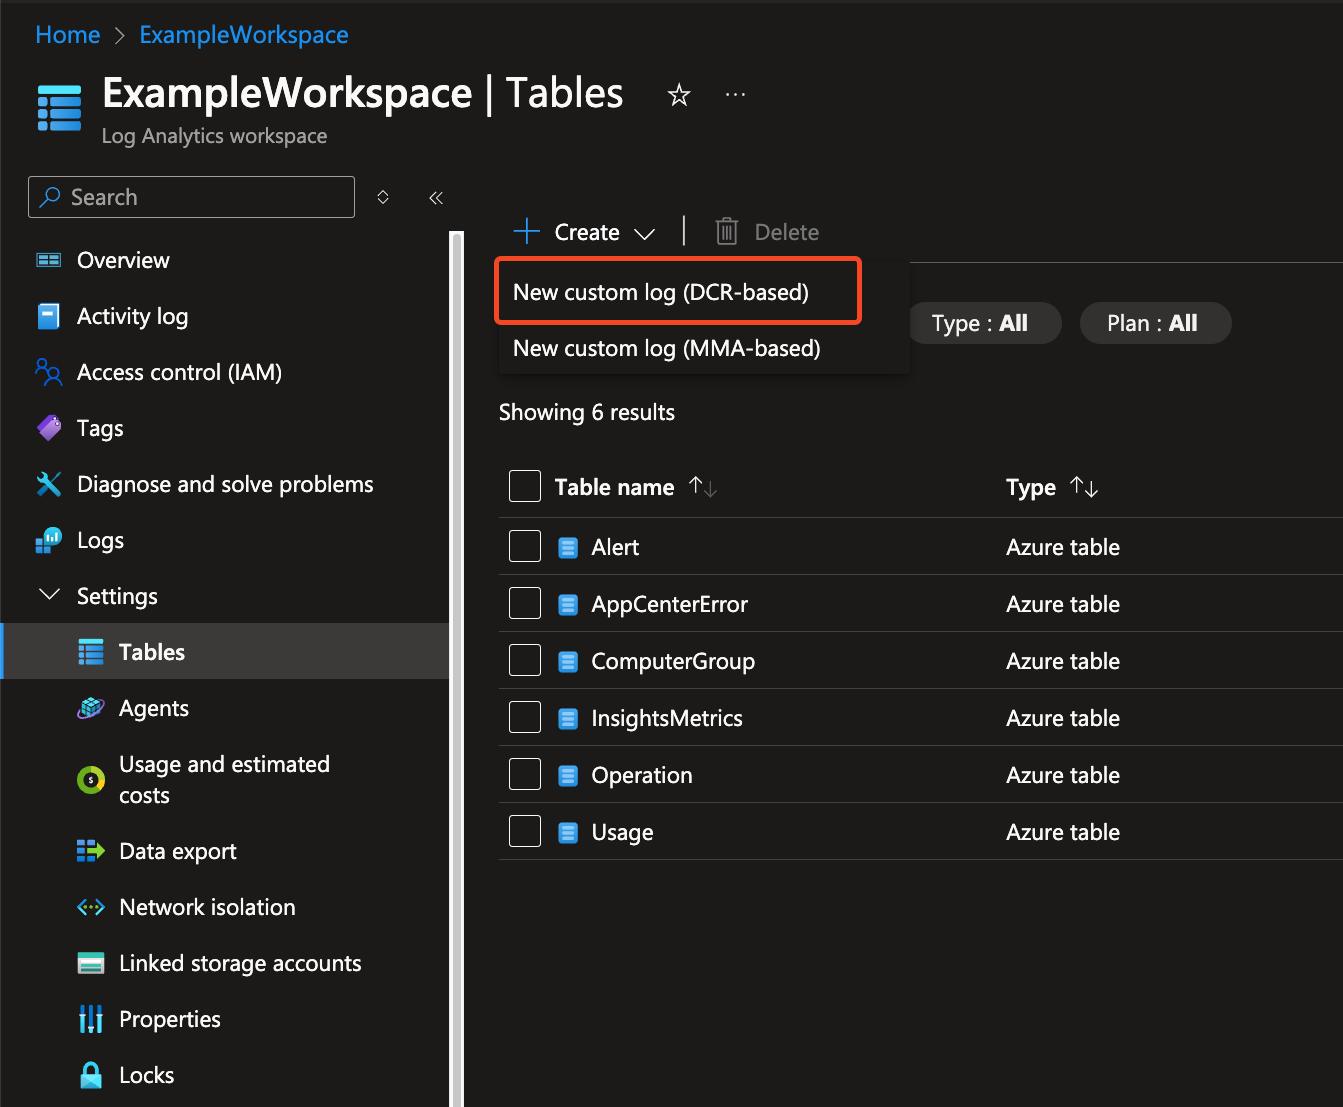Screen dimensions: 1343x1107
Task: Click the Activity log icon
Action: (x=49, y=316)
